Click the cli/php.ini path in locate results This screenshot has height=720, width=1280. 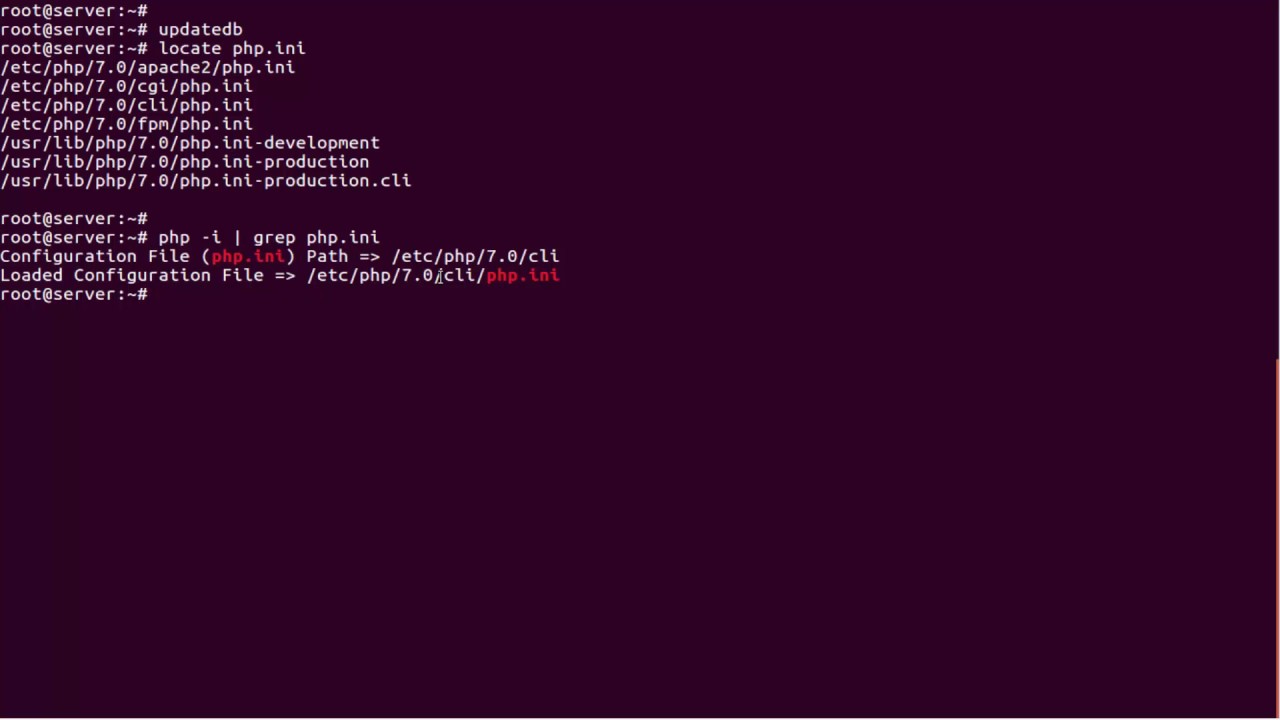pyautogui.click(x=126, y=105)
